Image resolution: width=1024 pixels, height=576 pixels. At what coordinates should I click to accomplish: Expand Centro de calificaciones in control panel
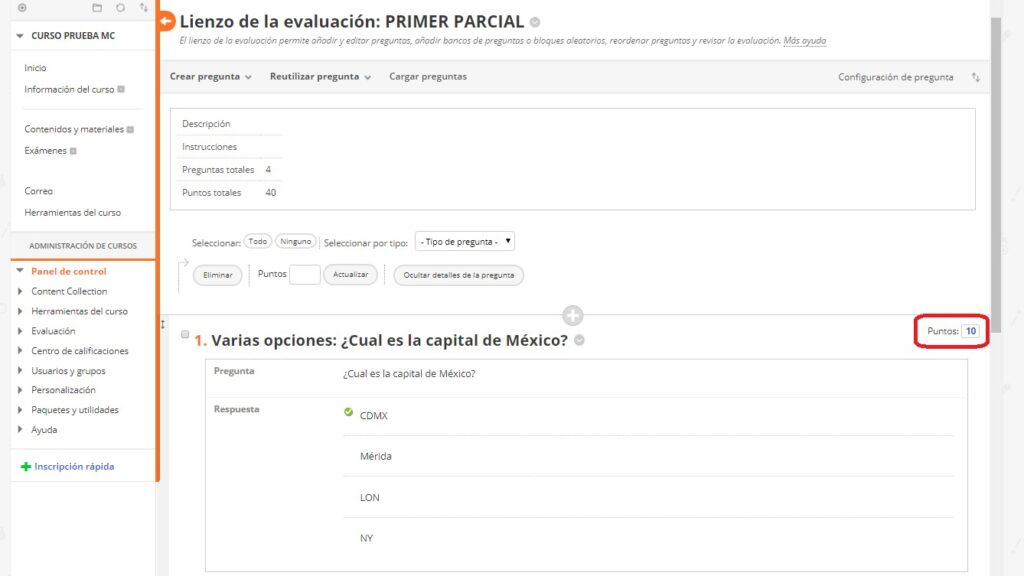tap(79, 351)
